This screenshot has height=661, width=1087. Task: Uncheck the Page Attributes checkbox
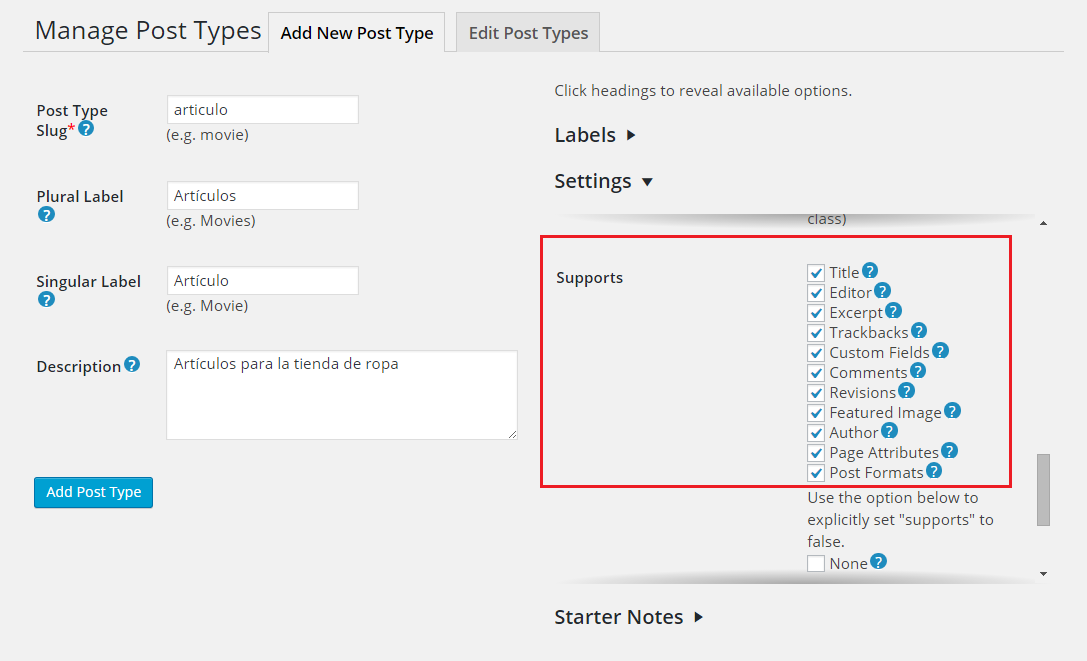(x=816, y=454)
